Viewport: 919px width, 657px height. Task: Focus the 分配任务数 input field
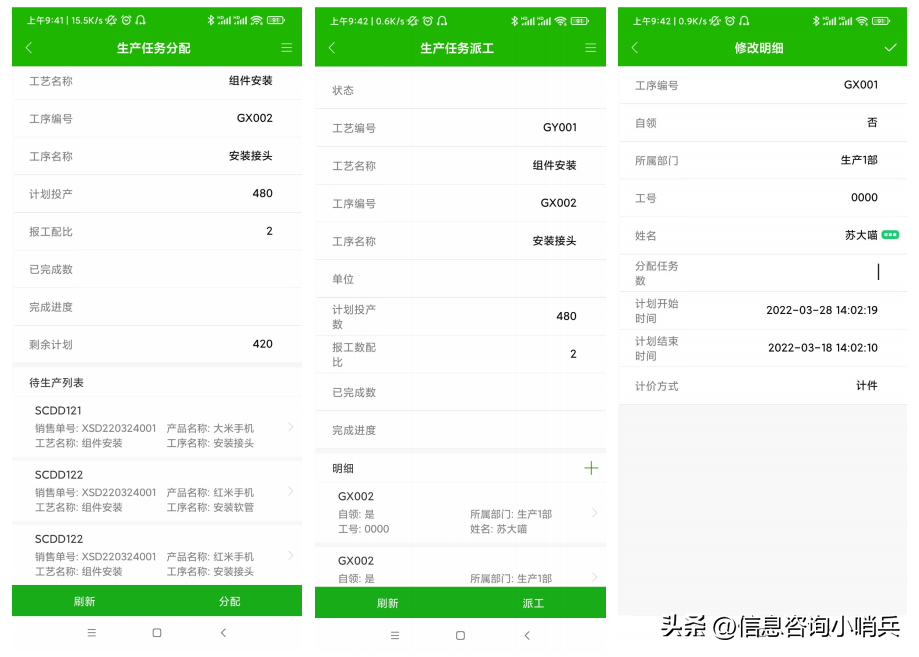[x=763, y=273]
